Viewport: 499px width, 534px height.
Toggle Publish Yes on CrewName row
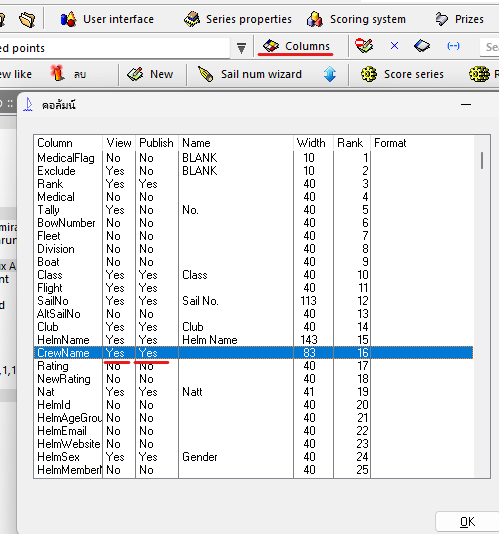tap(148, 353)
